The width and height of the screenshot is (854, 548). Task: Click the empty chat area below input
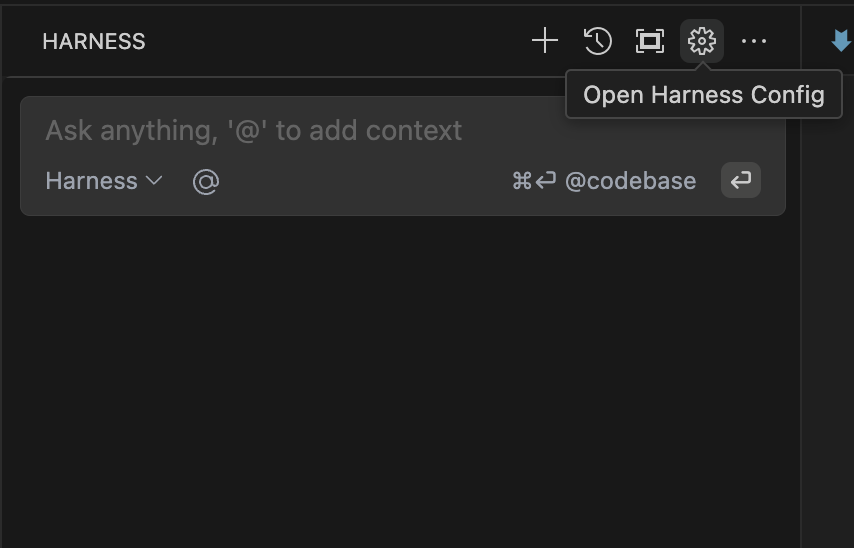coord(400,380)
